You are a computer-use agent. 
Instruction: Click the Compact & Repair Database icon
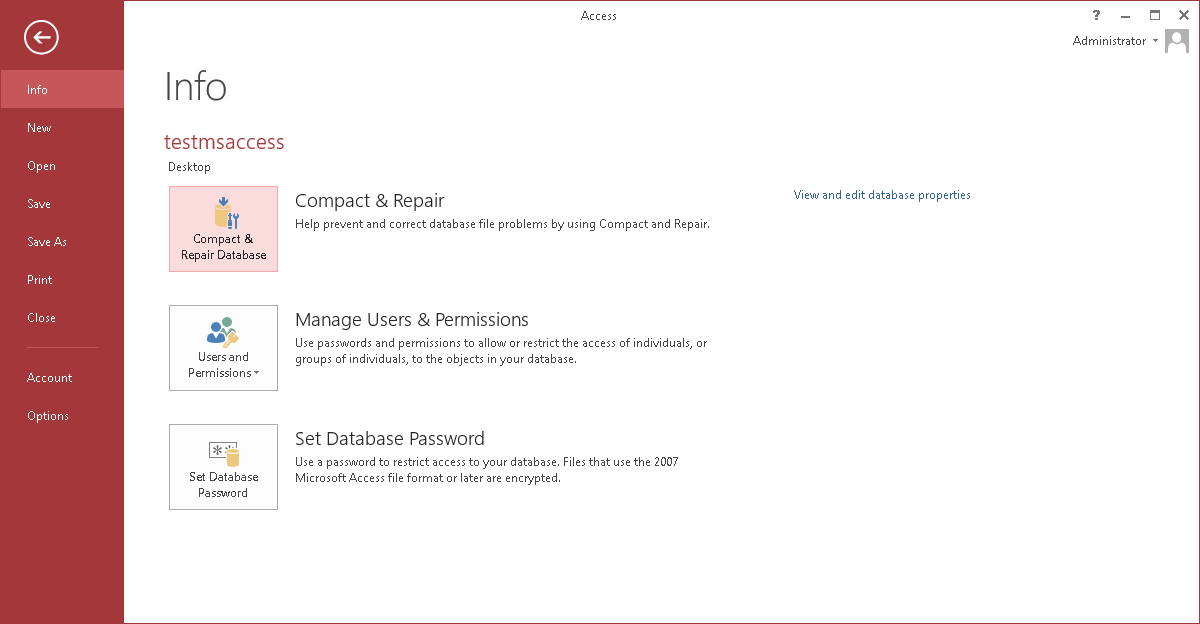(x=224, y=213)
